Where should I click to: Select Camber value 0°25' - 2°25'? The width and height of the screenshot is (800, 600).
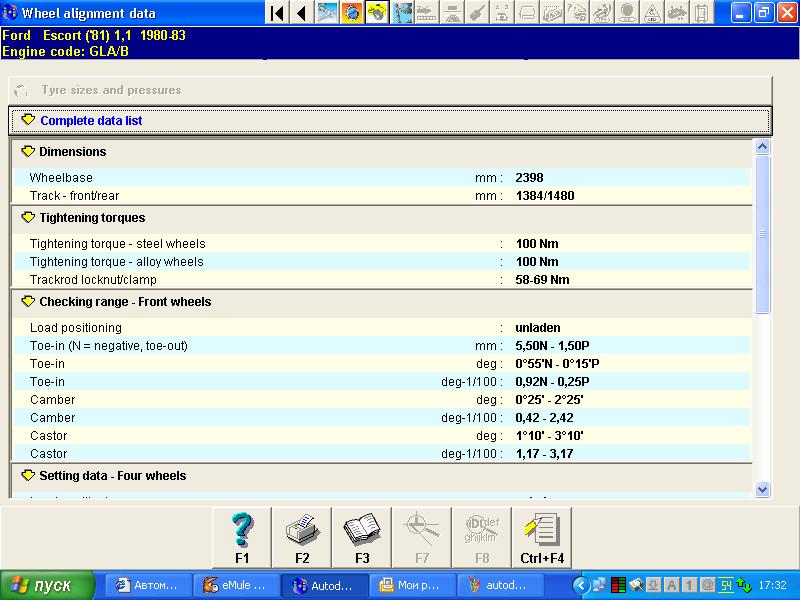tap(549, 399)
